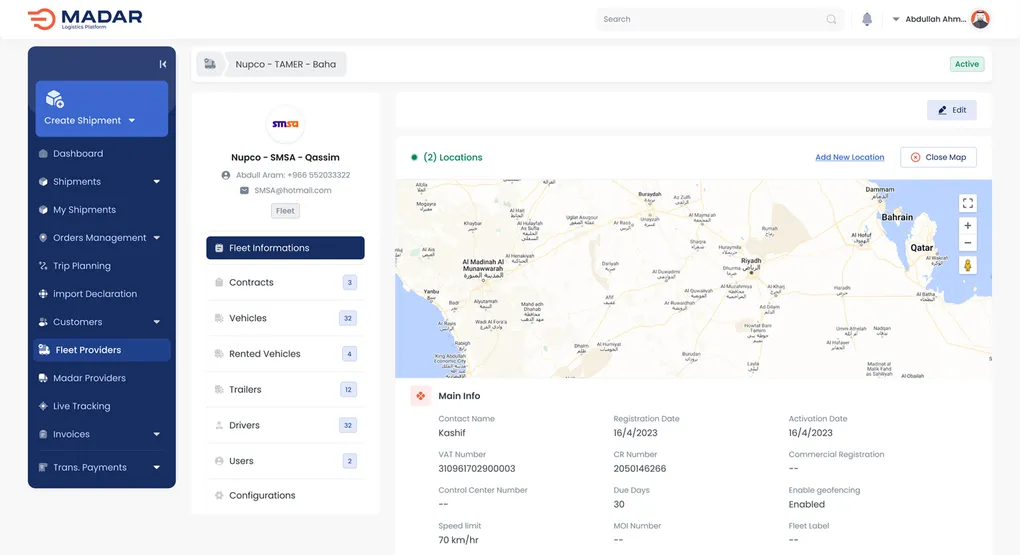Click the MADAR logo
The image size is (1020, 555).
point(85,19)
